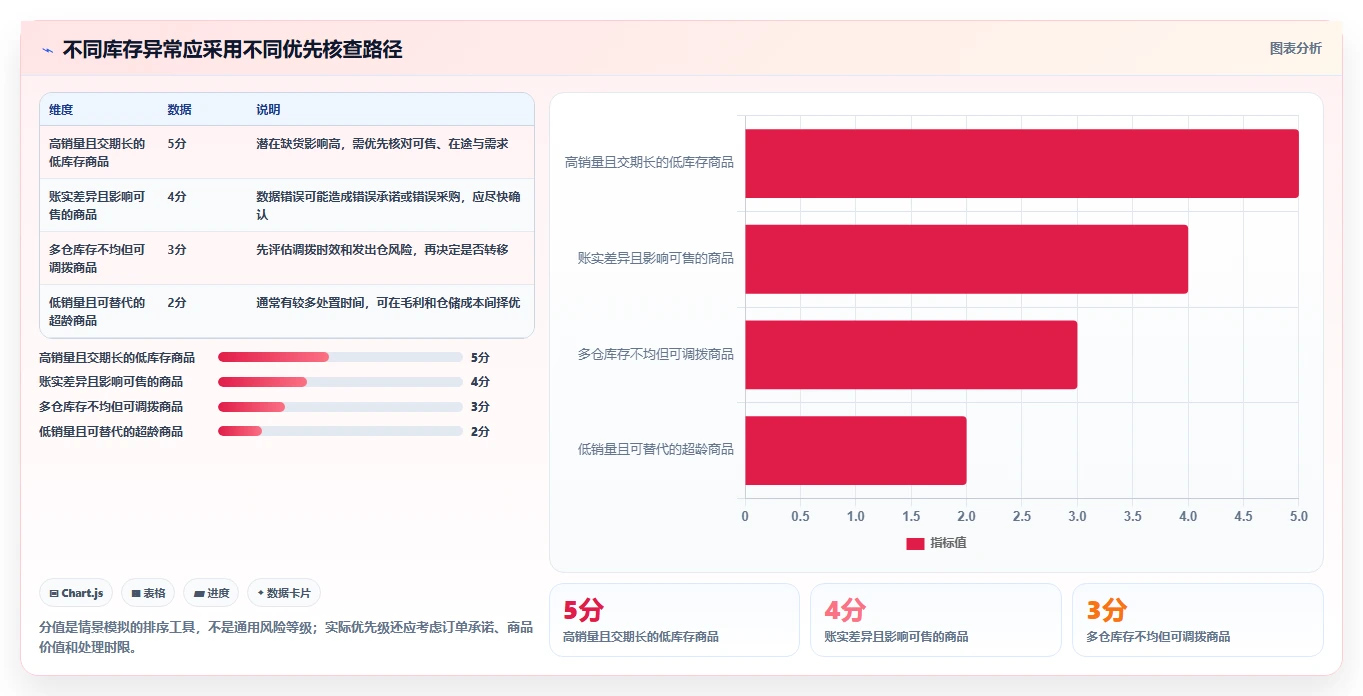The height and width of the screenshot is (696, 1363).
Task: Click description starting 通常有较多处置时间
Action: click(388, 303)
